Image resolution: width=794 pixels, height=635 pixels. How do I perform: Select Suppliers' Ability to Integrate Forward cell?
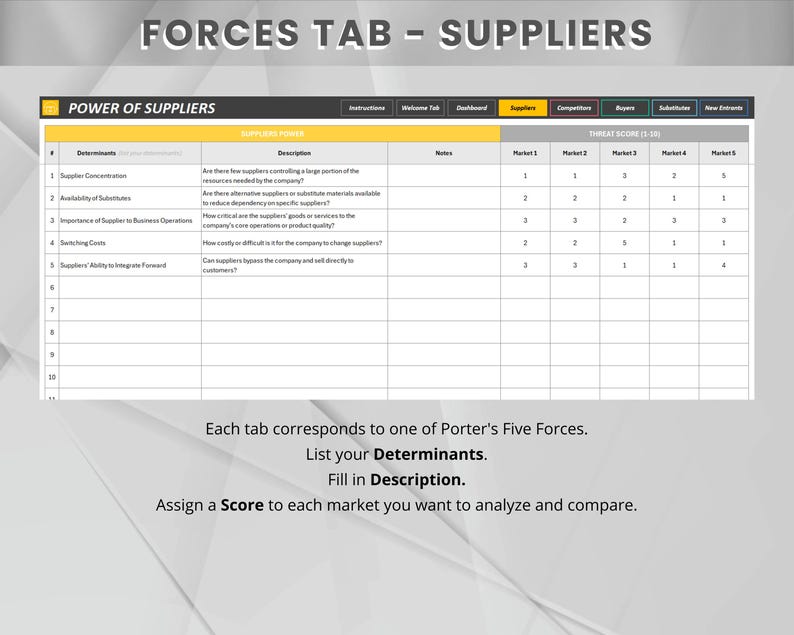click(130, 265)
